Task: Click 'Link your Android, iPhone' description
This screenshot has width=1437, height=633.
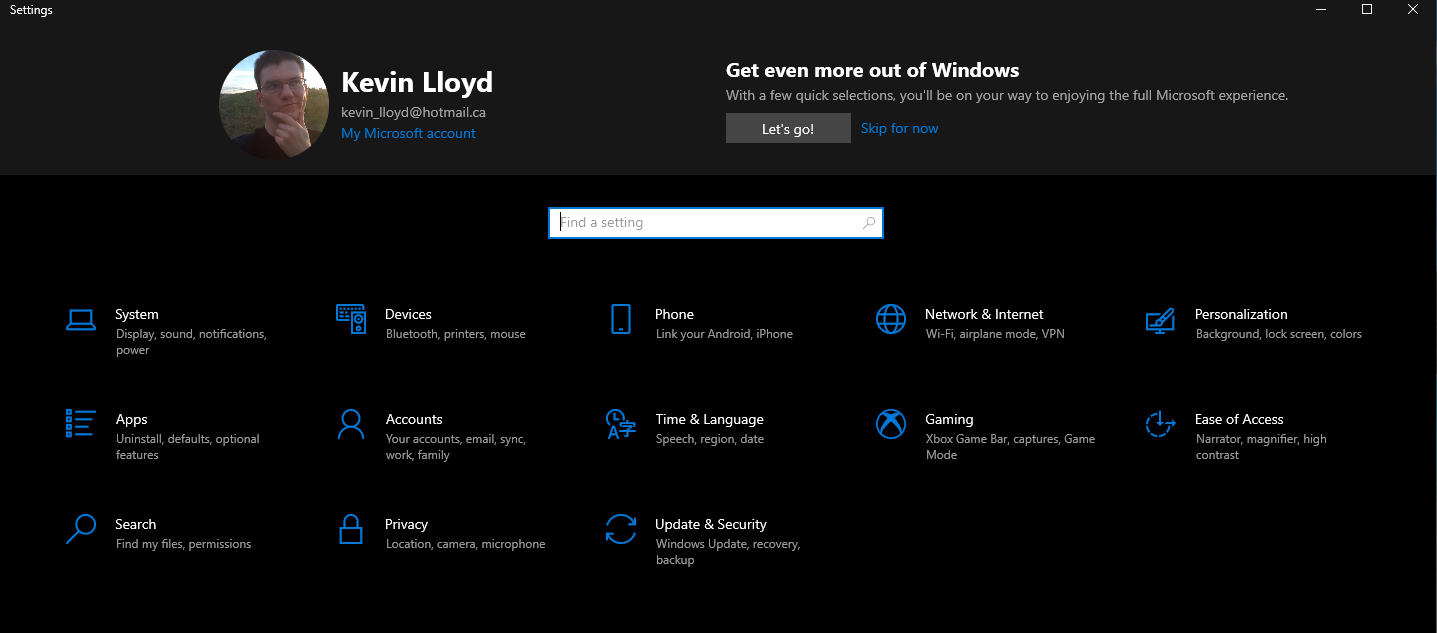Action: 724,334
